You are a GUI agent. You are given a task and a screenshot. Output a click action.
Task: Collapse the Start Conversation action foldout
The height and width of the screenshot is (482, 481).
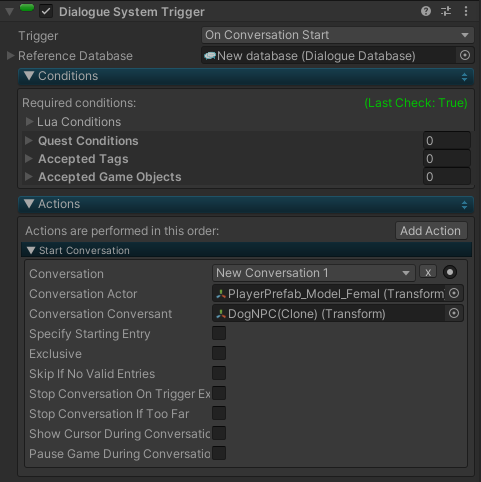click(31, 250)
